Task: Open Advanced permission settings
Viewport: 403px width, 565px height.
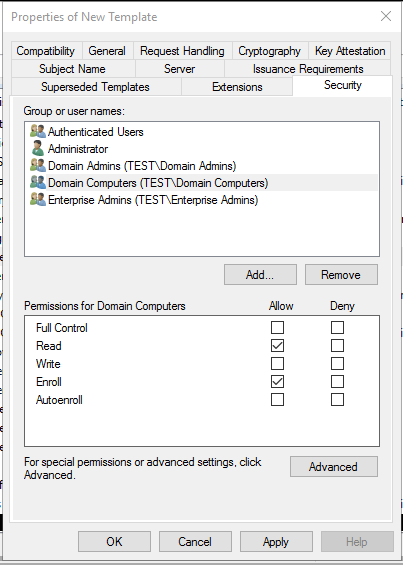Action: [x=334, y=467]
